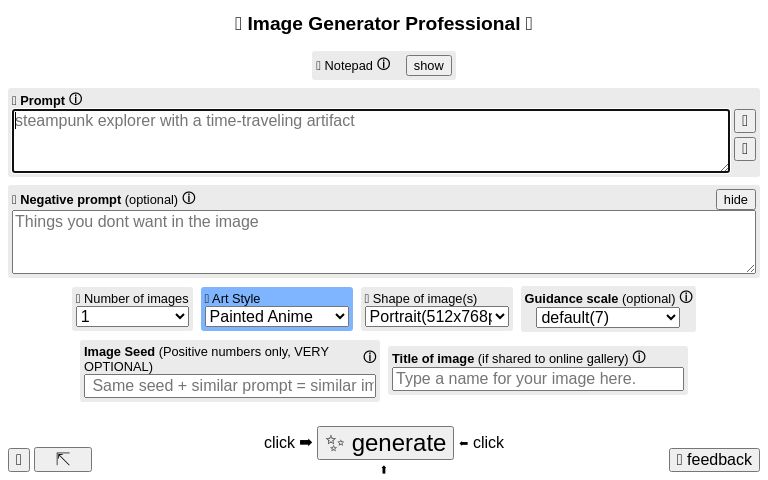Hide the Negative prompt section
768x480 pixels.
pyautogui.click(x=735, y=199)
